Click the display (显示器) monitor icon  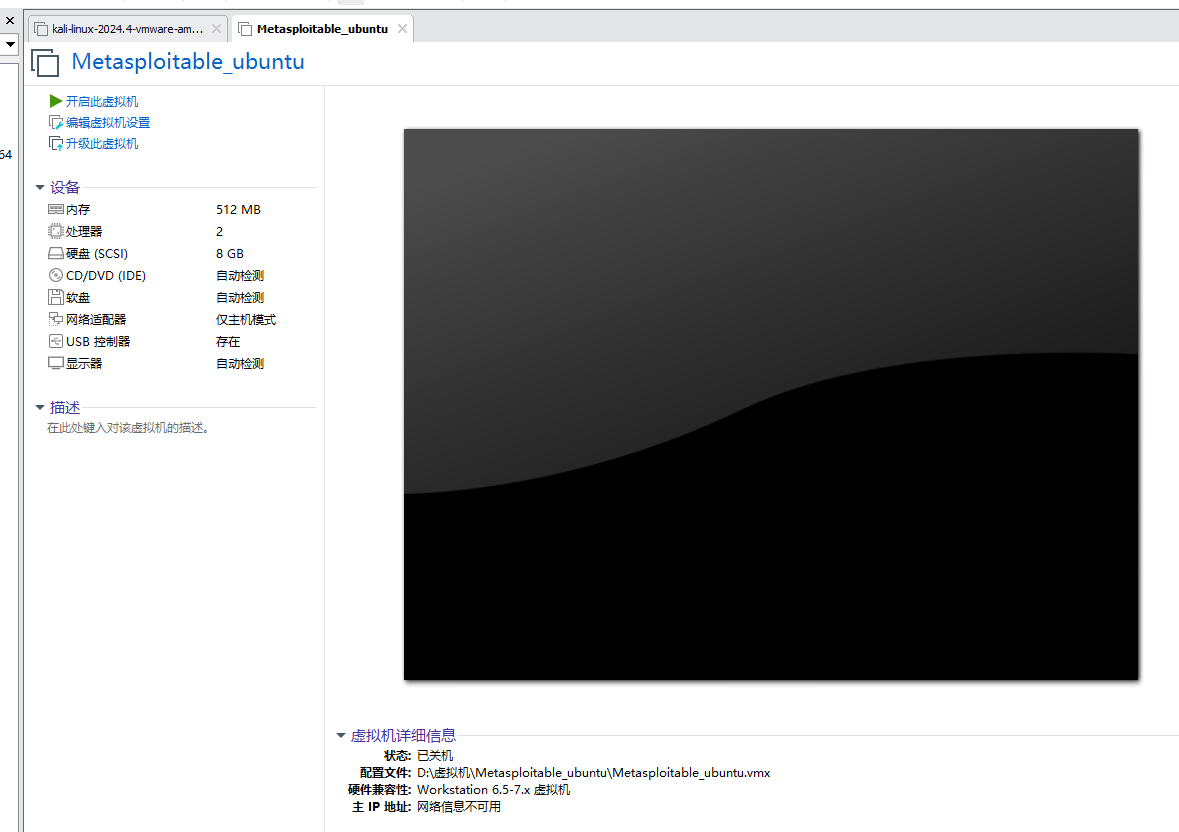click(56, 363)
